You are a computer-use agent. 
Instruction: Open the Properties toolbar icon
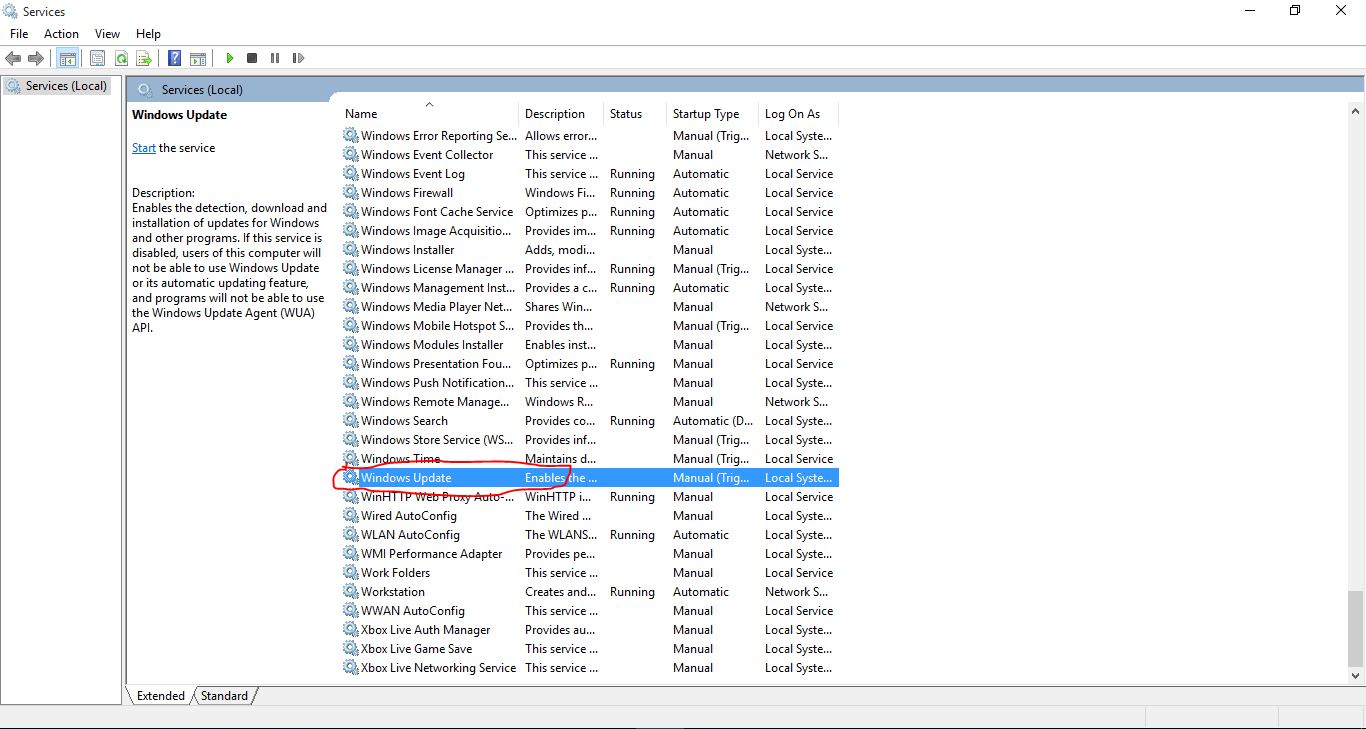(x=97, y=58)
